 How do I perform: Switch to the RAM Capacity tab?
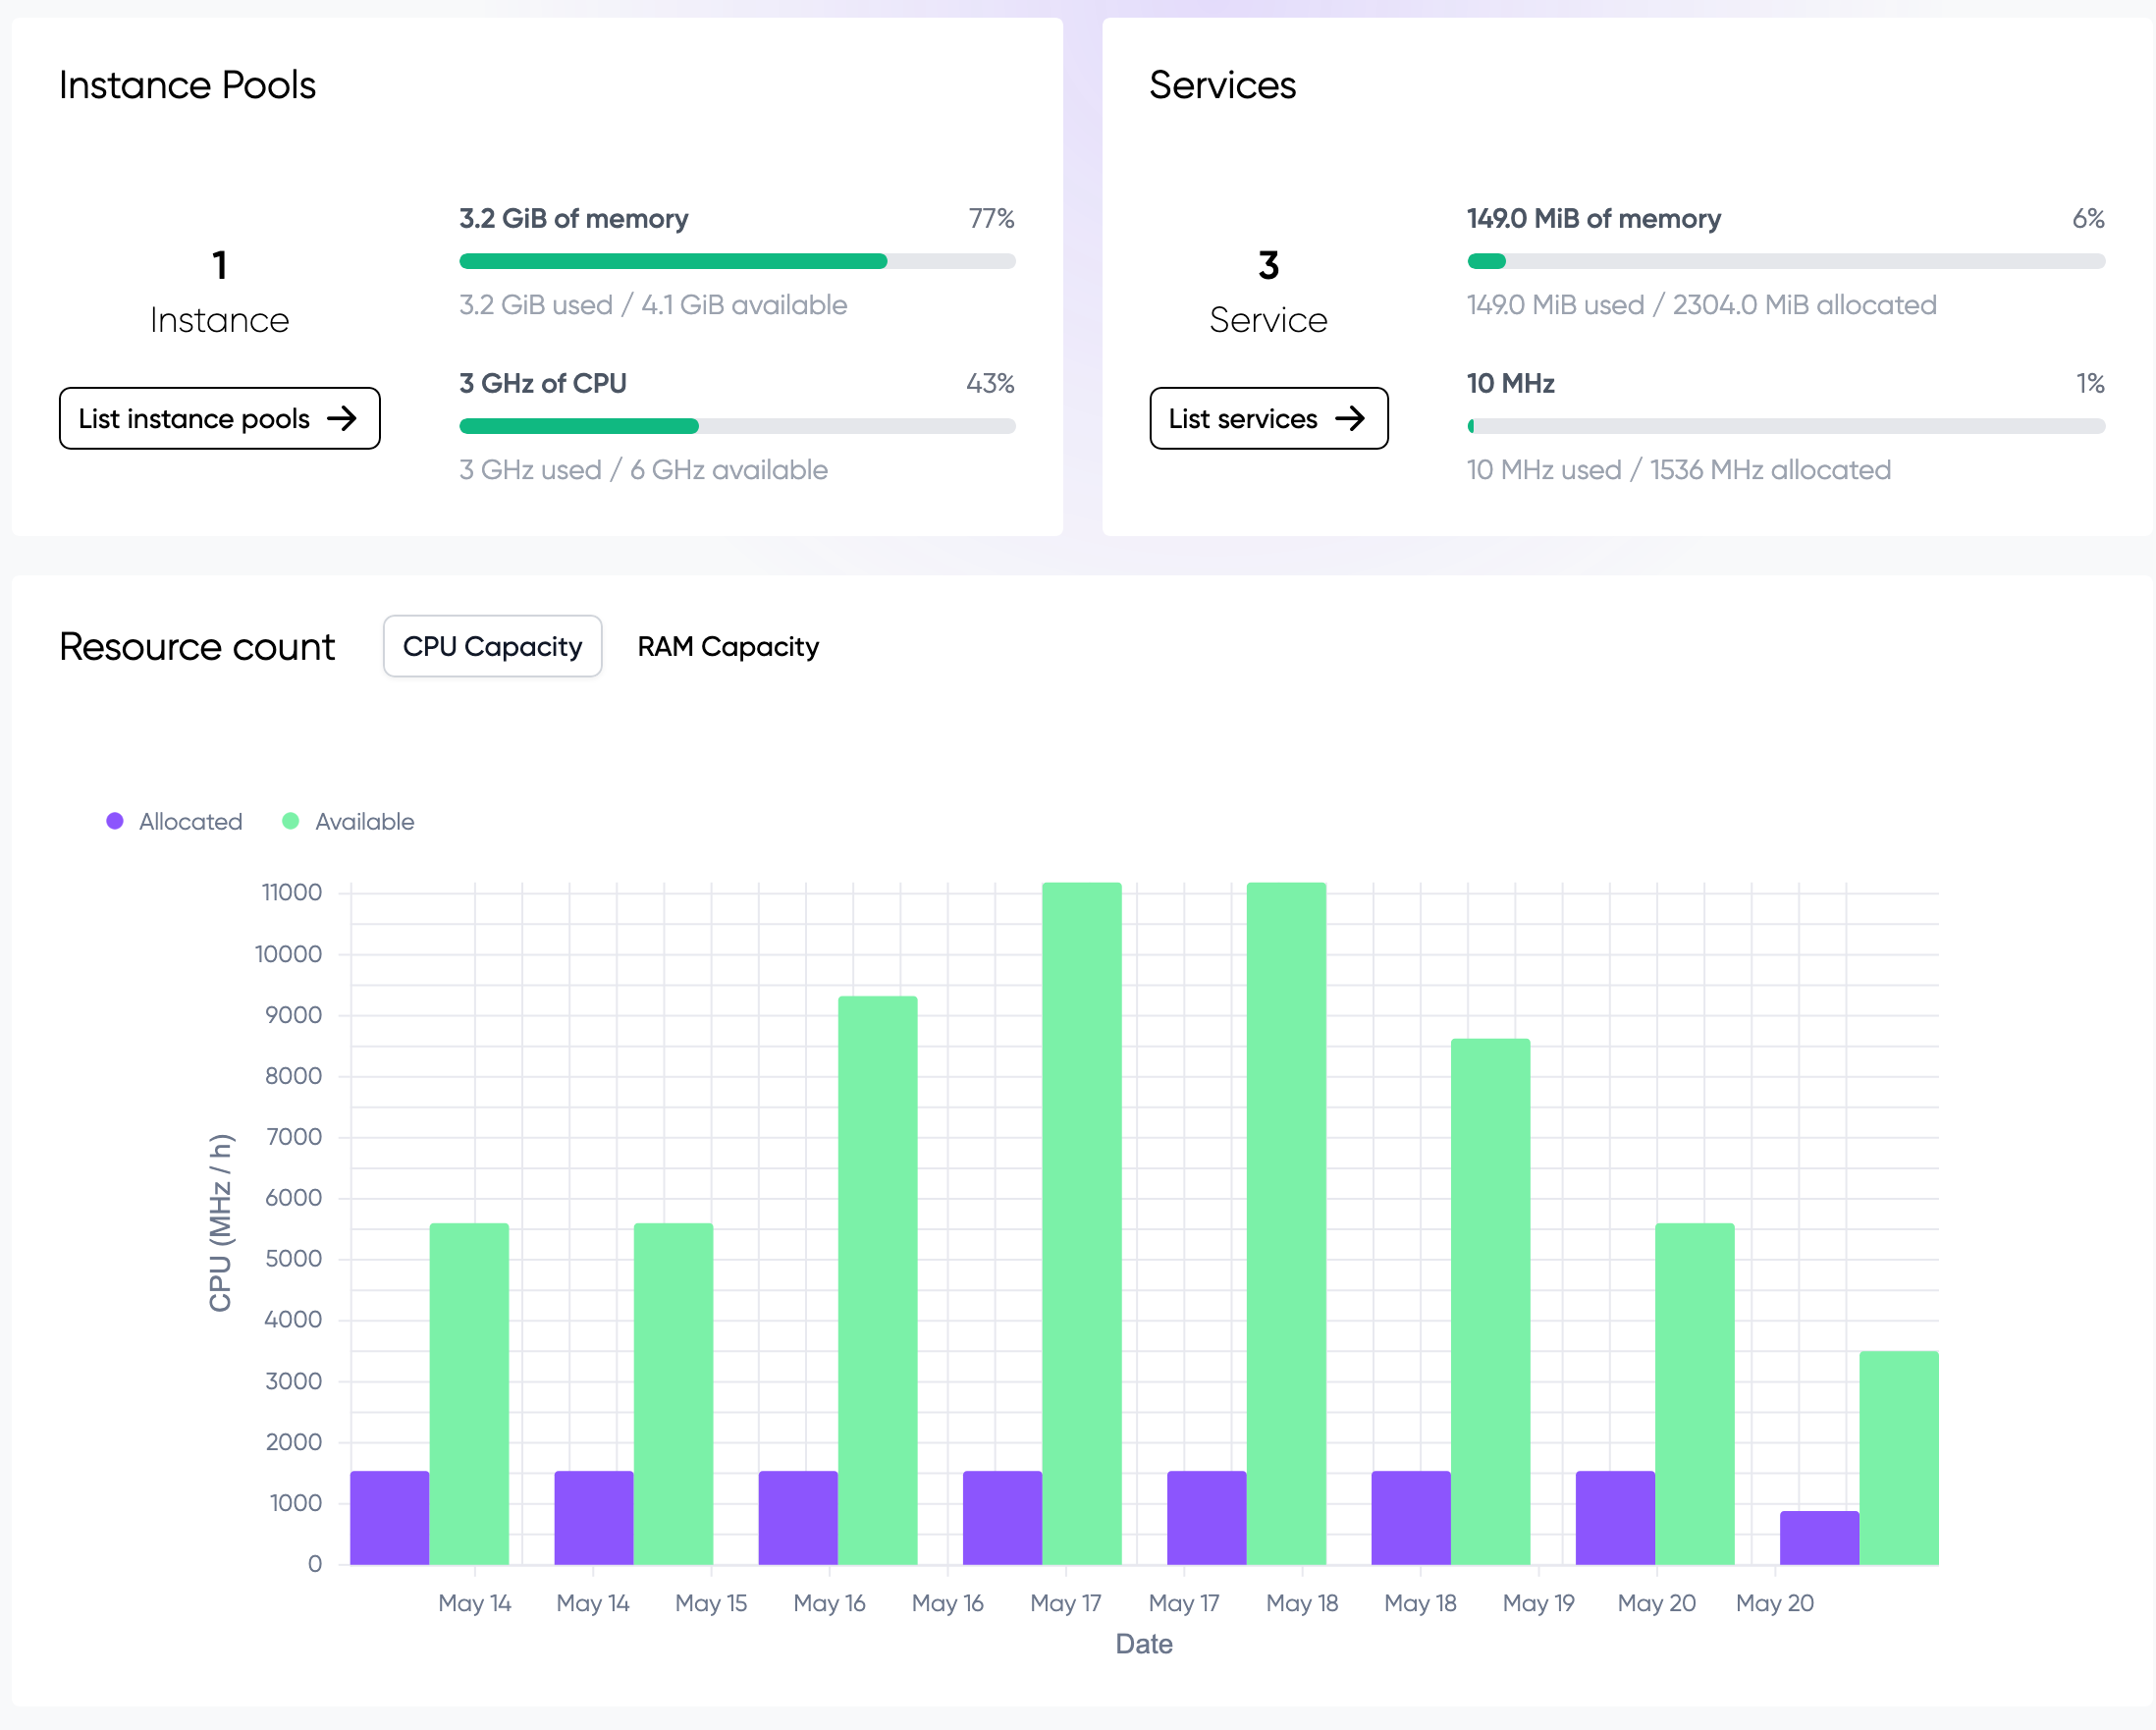[728, 647]
